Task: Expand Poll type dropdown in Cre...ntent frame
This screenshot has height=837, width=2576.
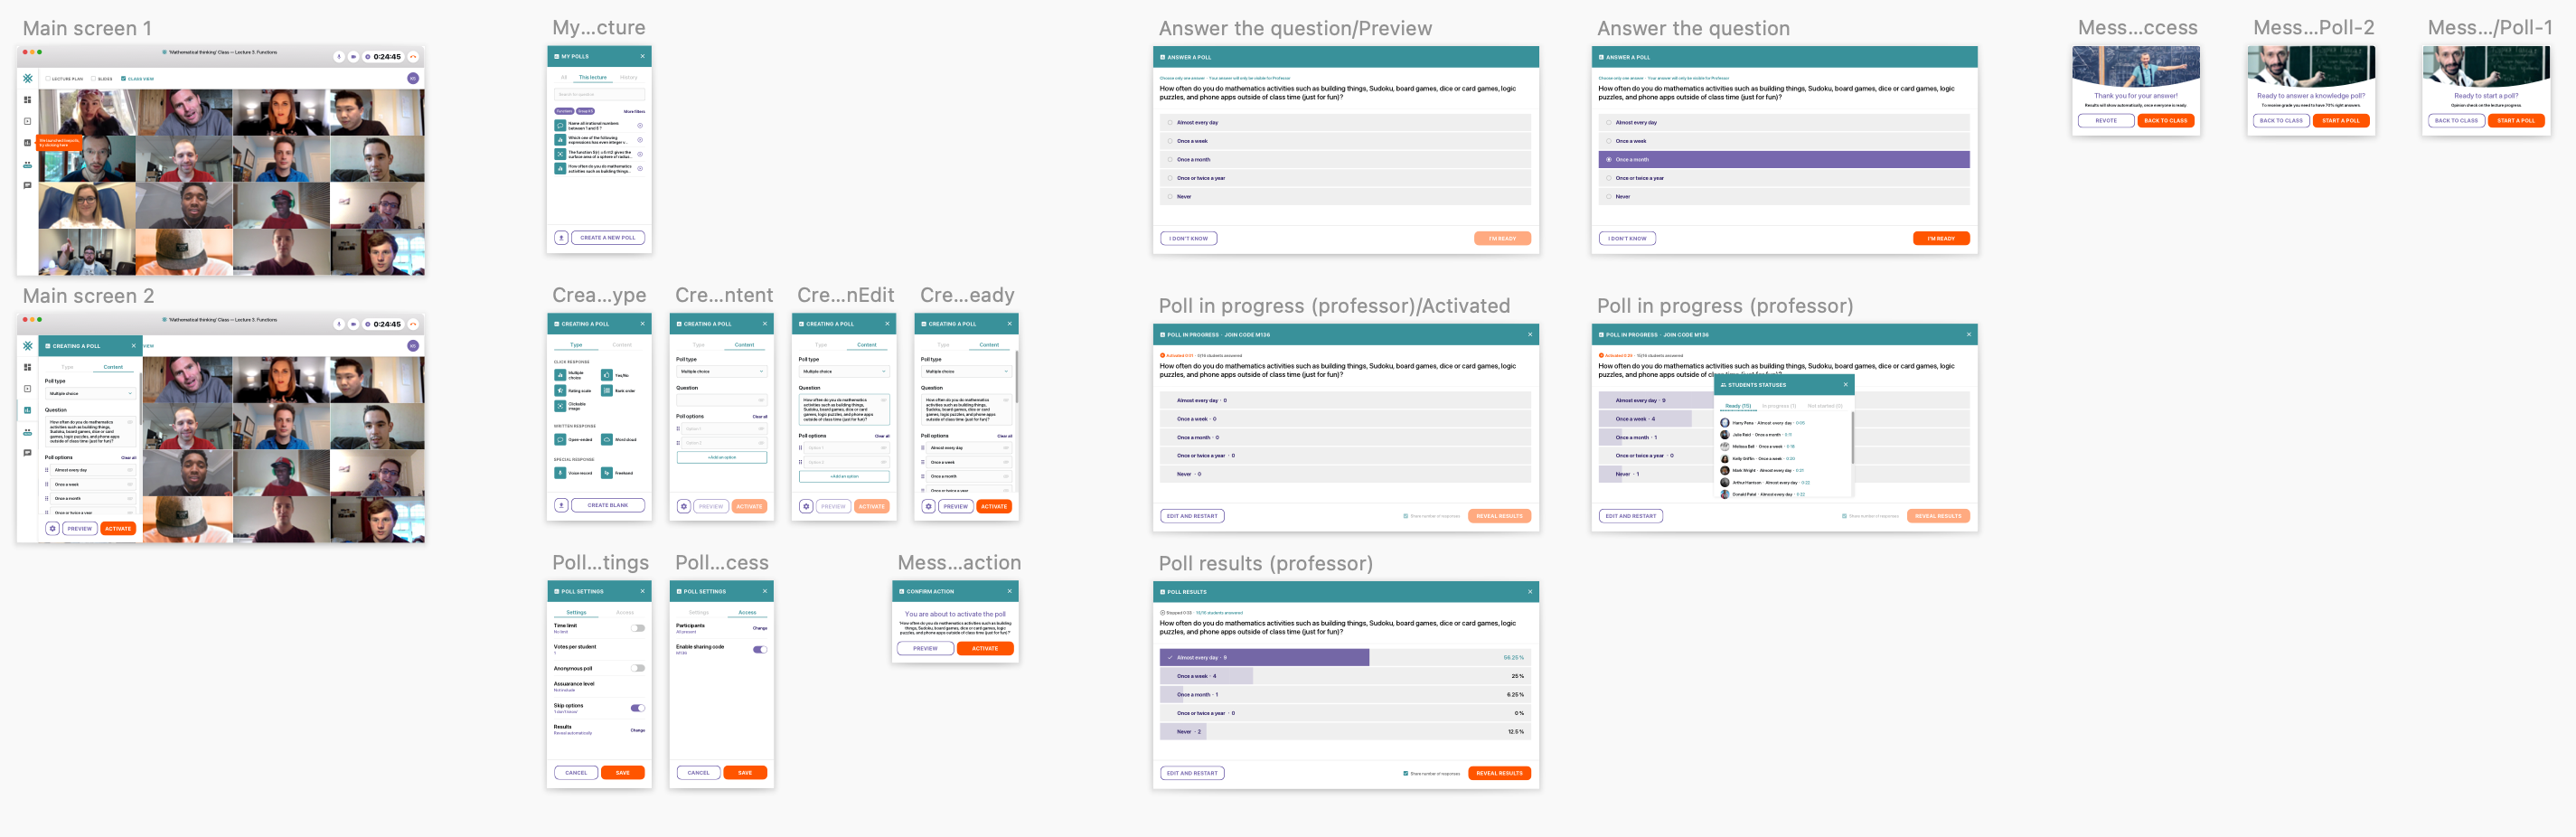Action: tap(721, 371)
